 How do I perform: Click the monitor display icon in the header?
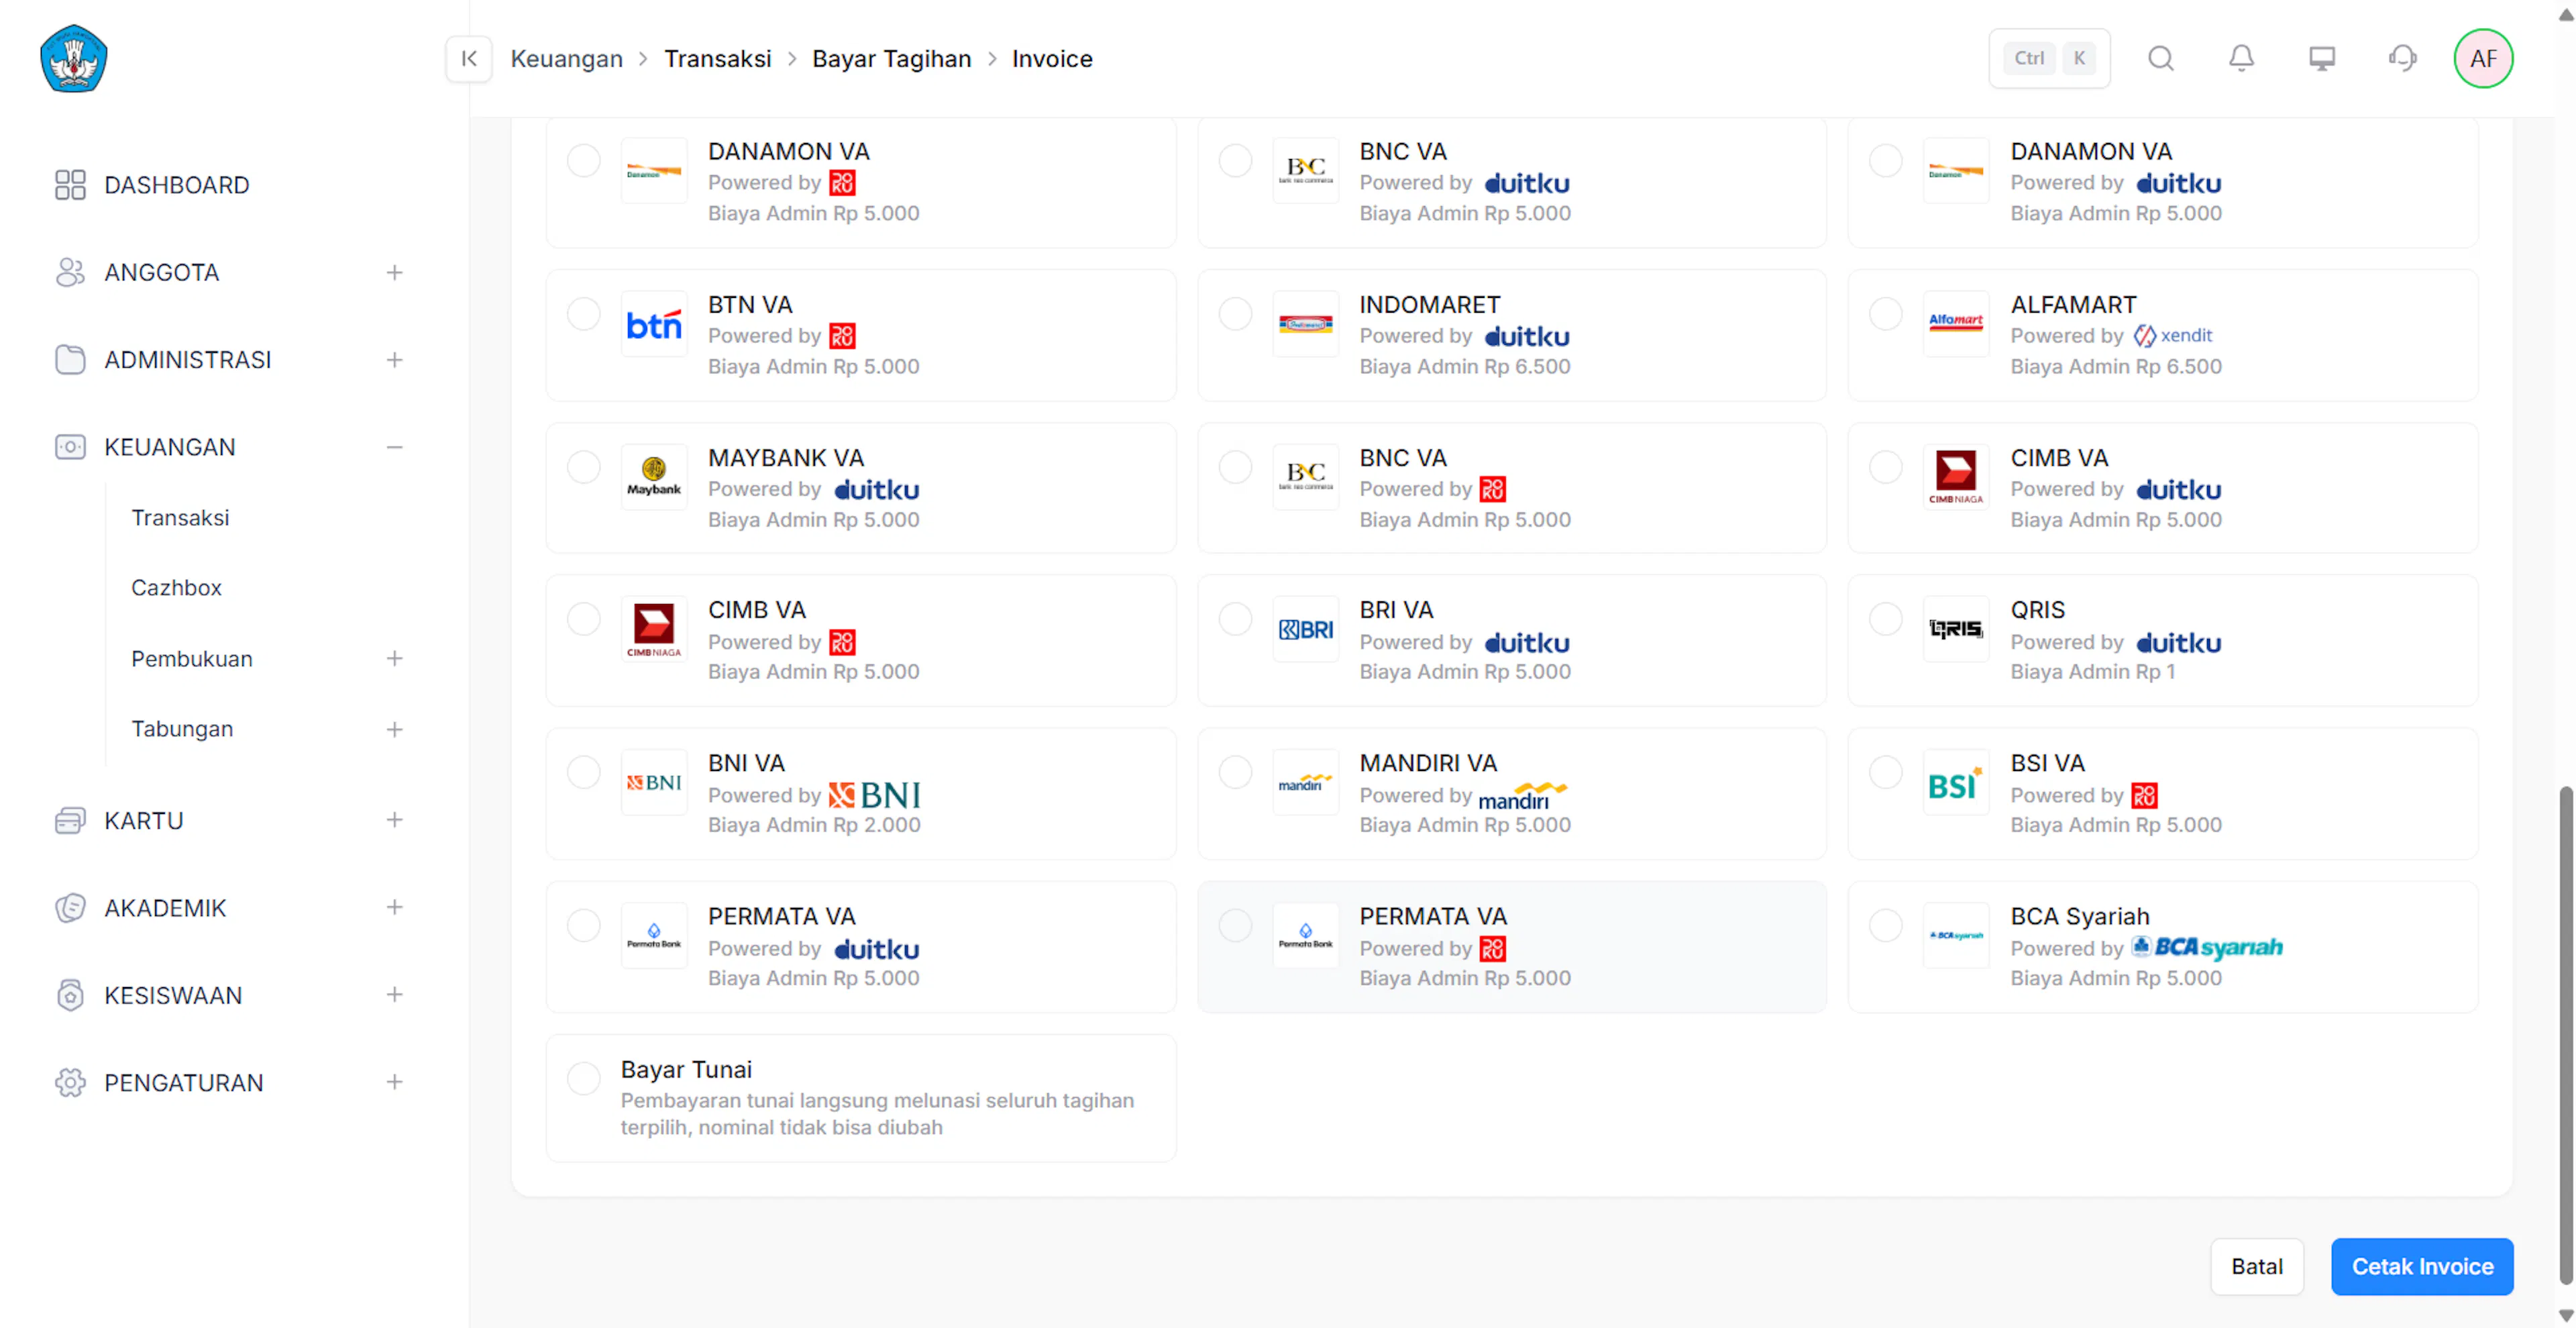point(2322,59)
